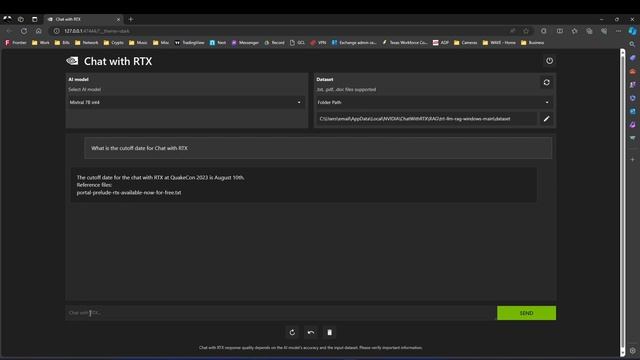Open the browser profile icon at top left

[x=7, y=19]
